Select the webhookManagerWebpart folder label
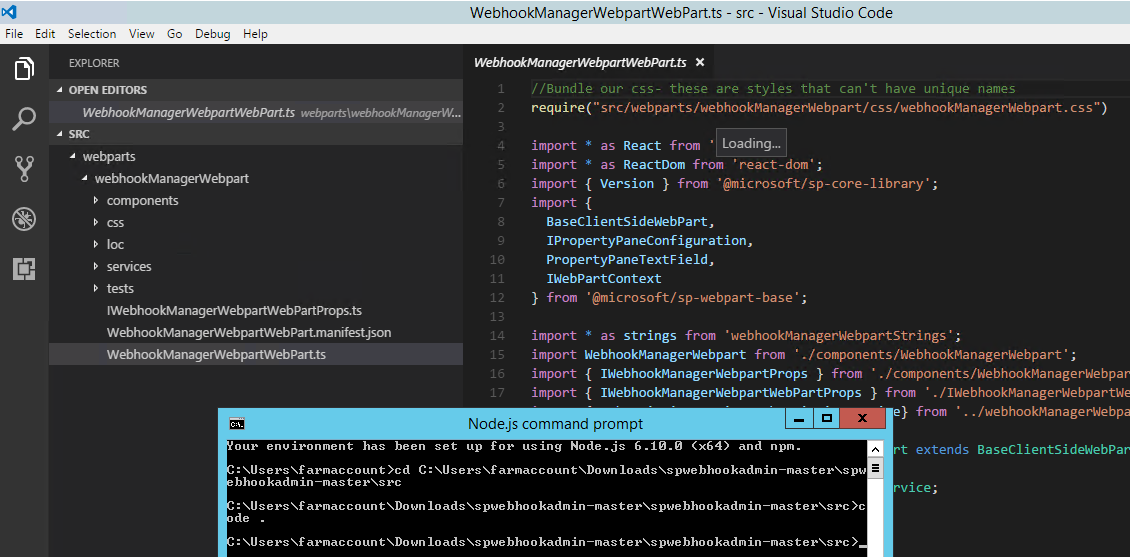The height and width of the screenshot is (557, 1130). pos(172,178)
